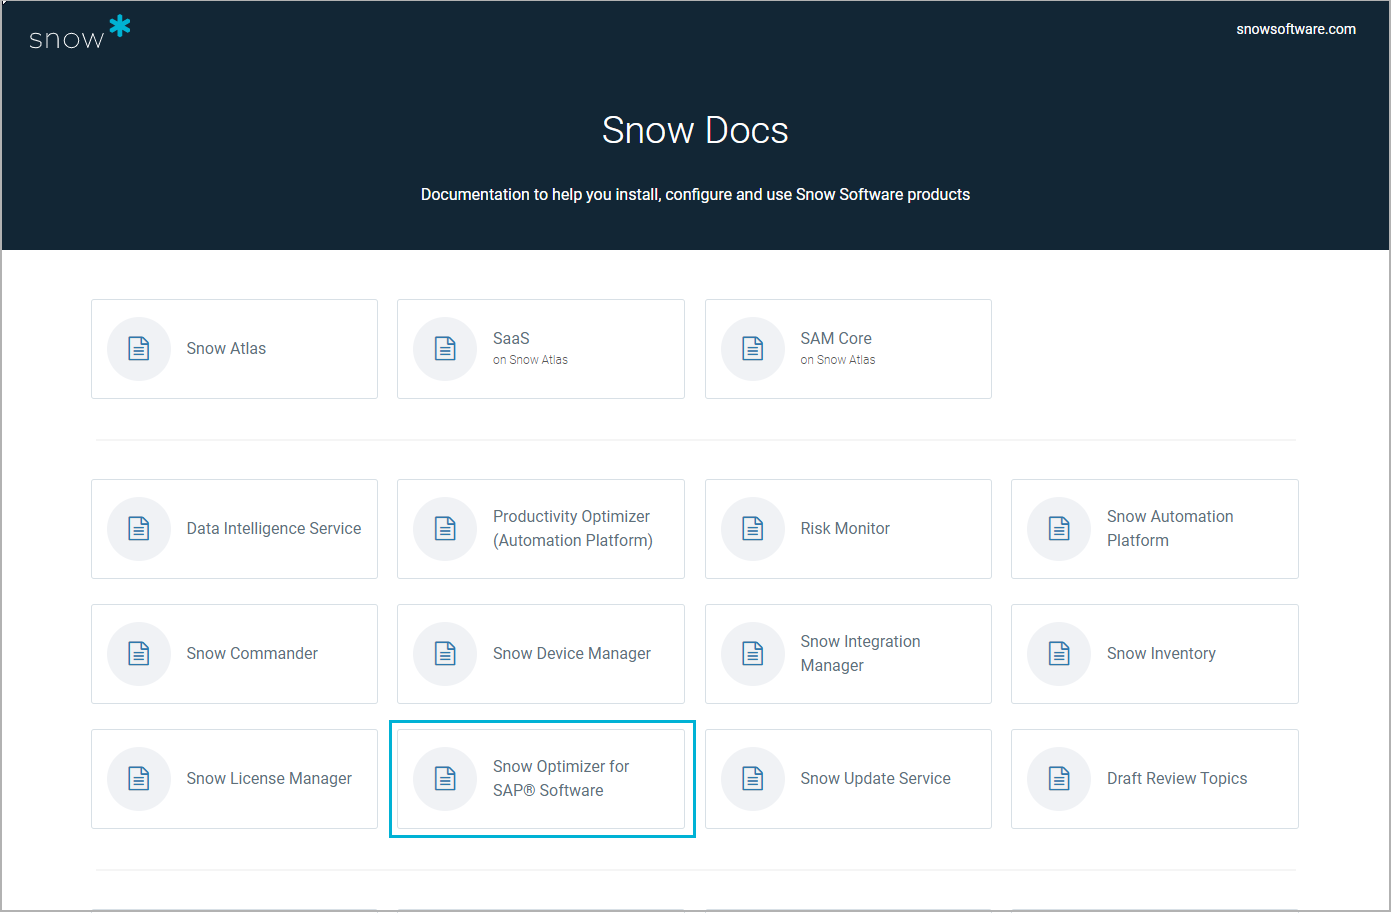The width and height of the screenshot is (1391, 913).
Task: Open the SaaS on Snow Atlas docs
Action: click(x=541, y=349)
